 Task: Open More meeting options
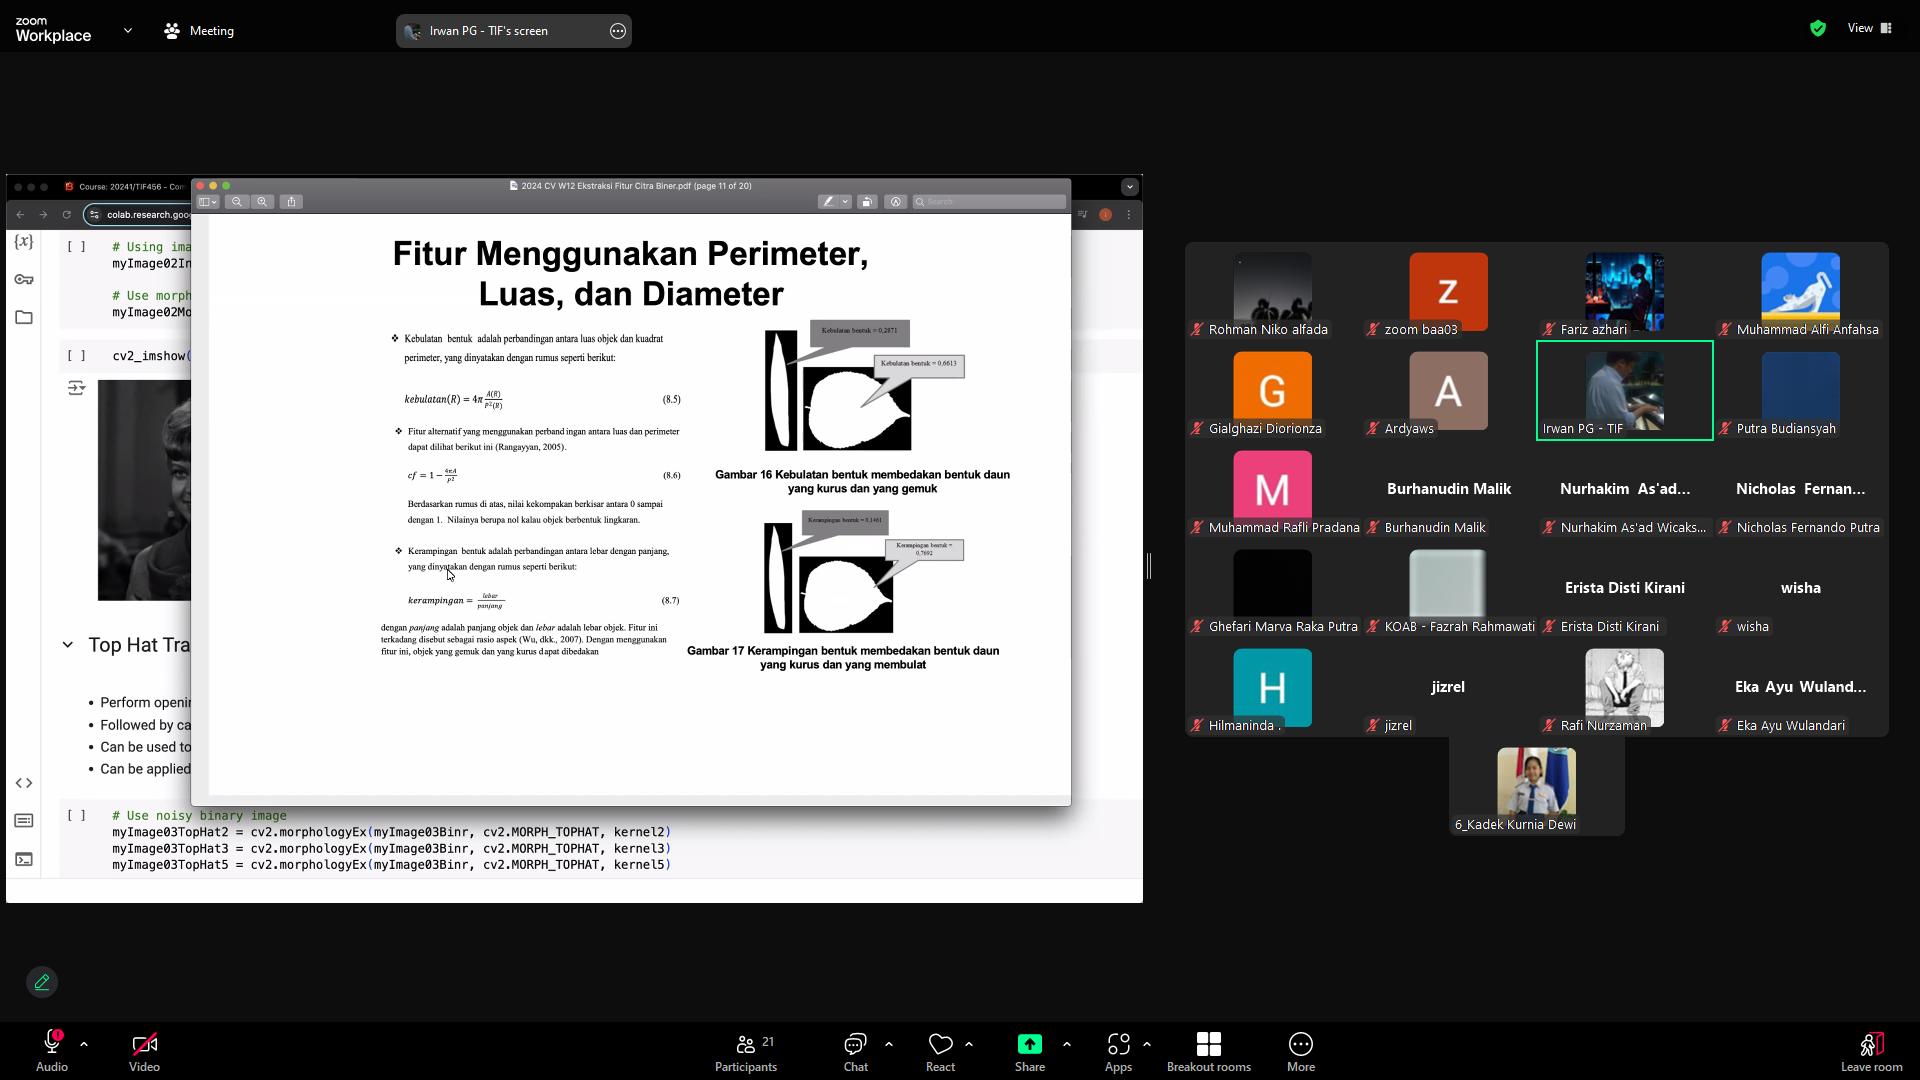[x=1301, y=1051]
